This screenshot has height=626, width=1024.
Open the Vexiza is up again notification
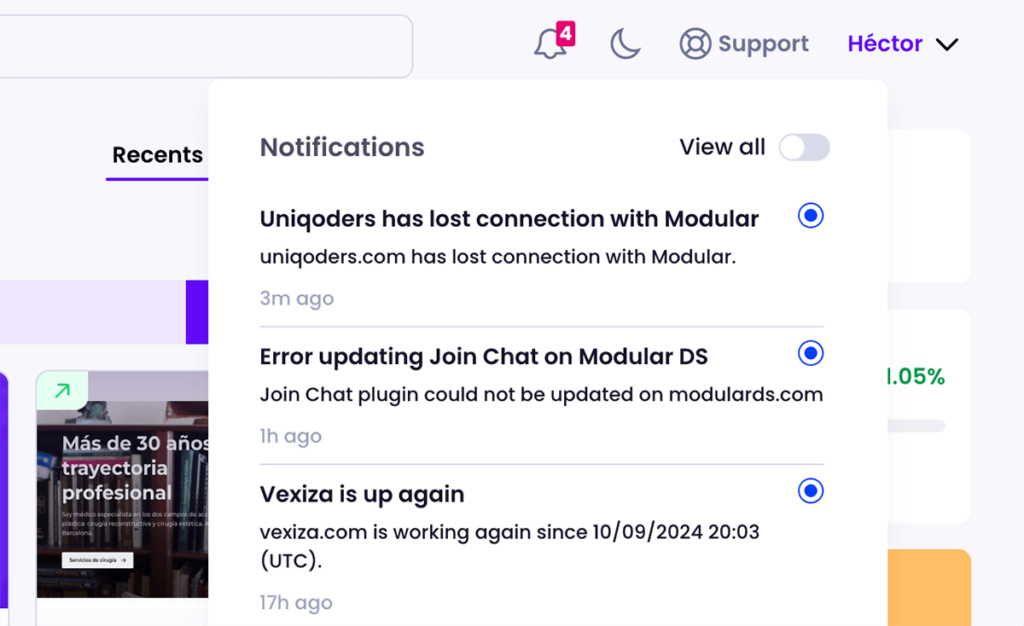click(362, 494)
